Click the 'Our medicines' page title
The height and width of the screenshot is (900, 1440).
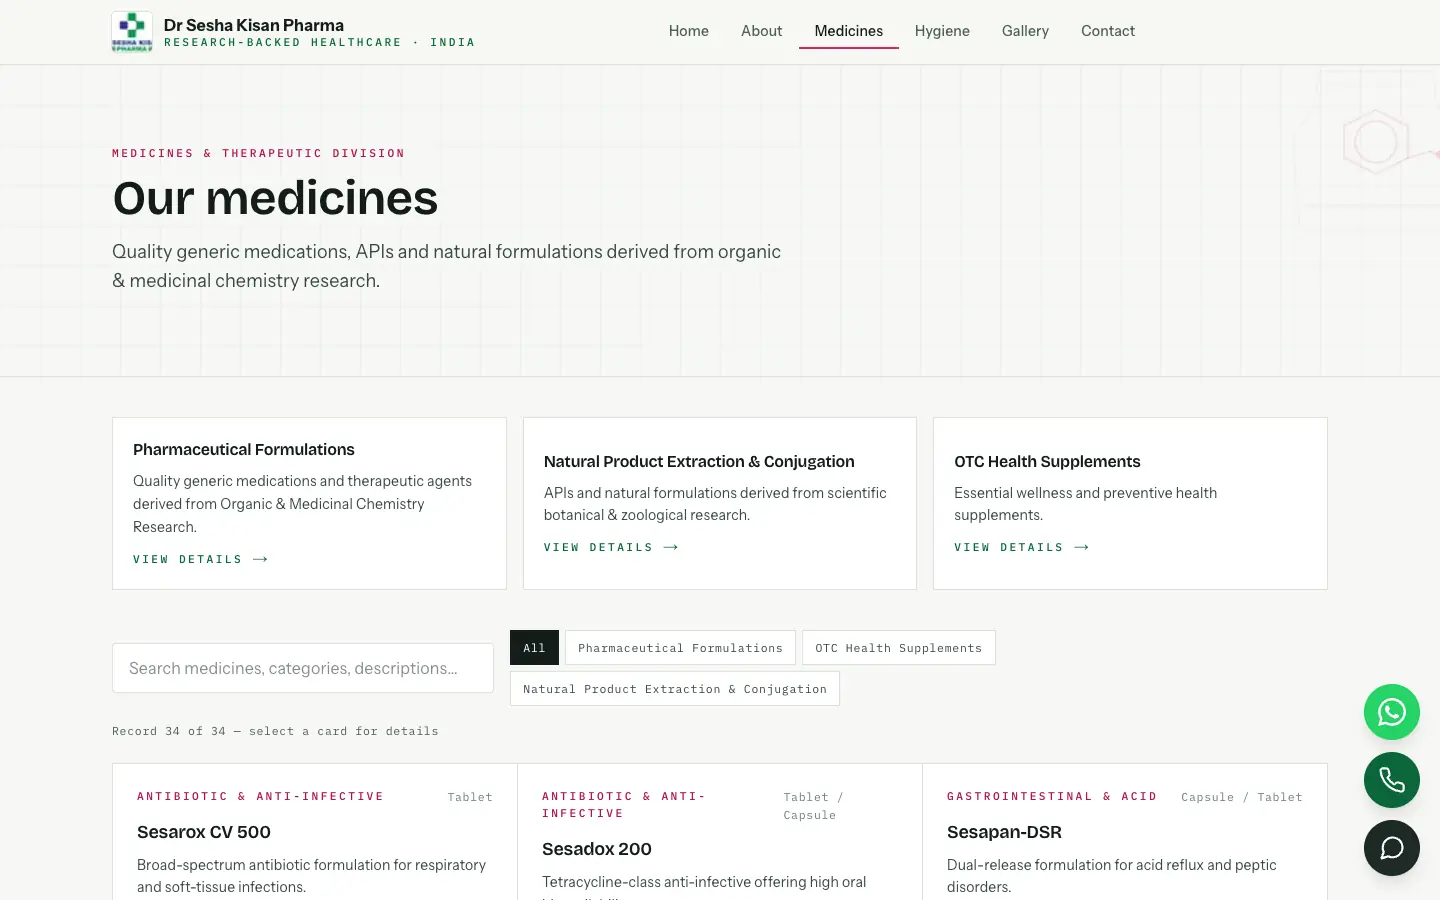275,198
